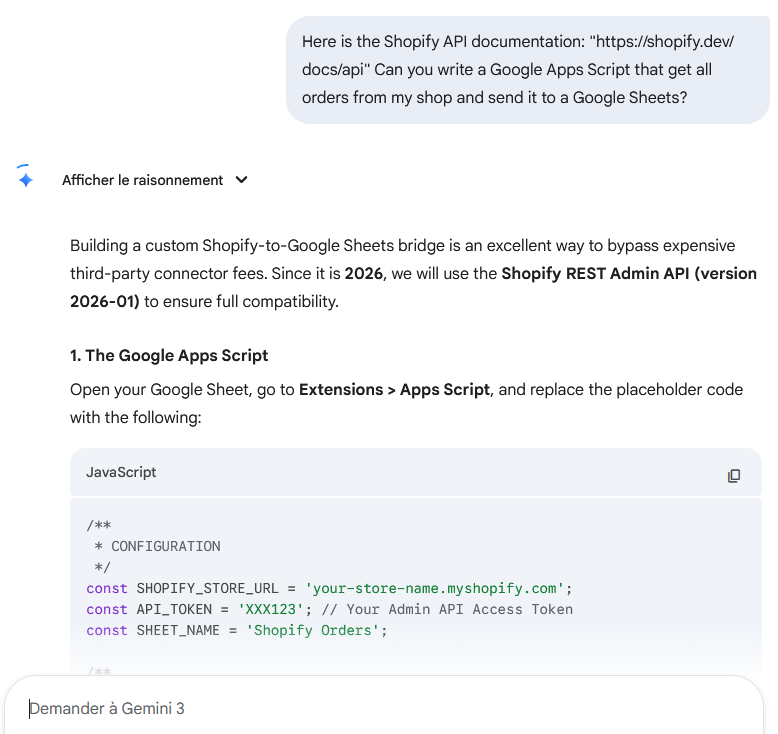Click the CONFIGURATION comment line
778x734 pixels.
click(157, 546)
